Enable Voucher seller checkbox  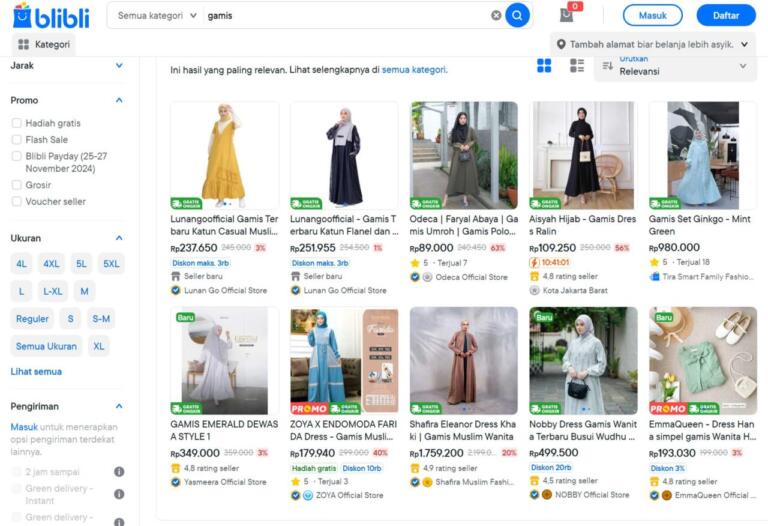point(17,201)
